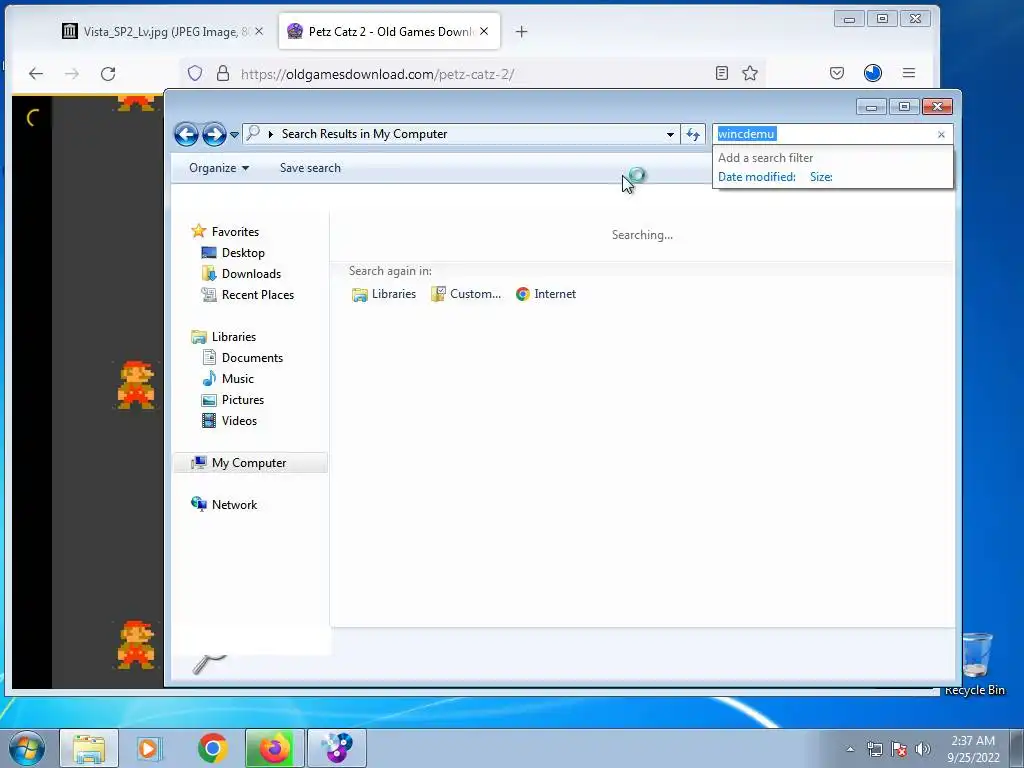Toggle Firefox reader view icon
This screenshot has width=1024, height=768.
722,73
